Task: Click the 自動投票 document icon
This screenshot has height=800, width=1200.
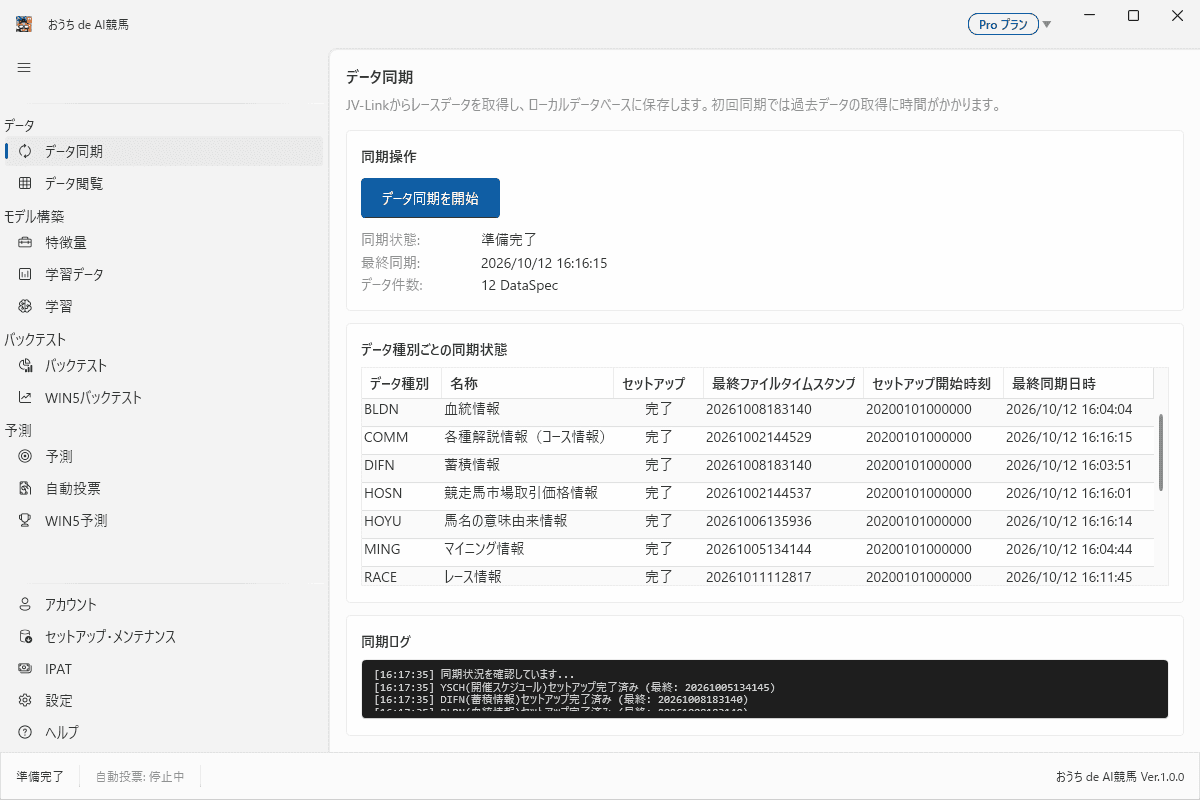Action: [25, 488]
